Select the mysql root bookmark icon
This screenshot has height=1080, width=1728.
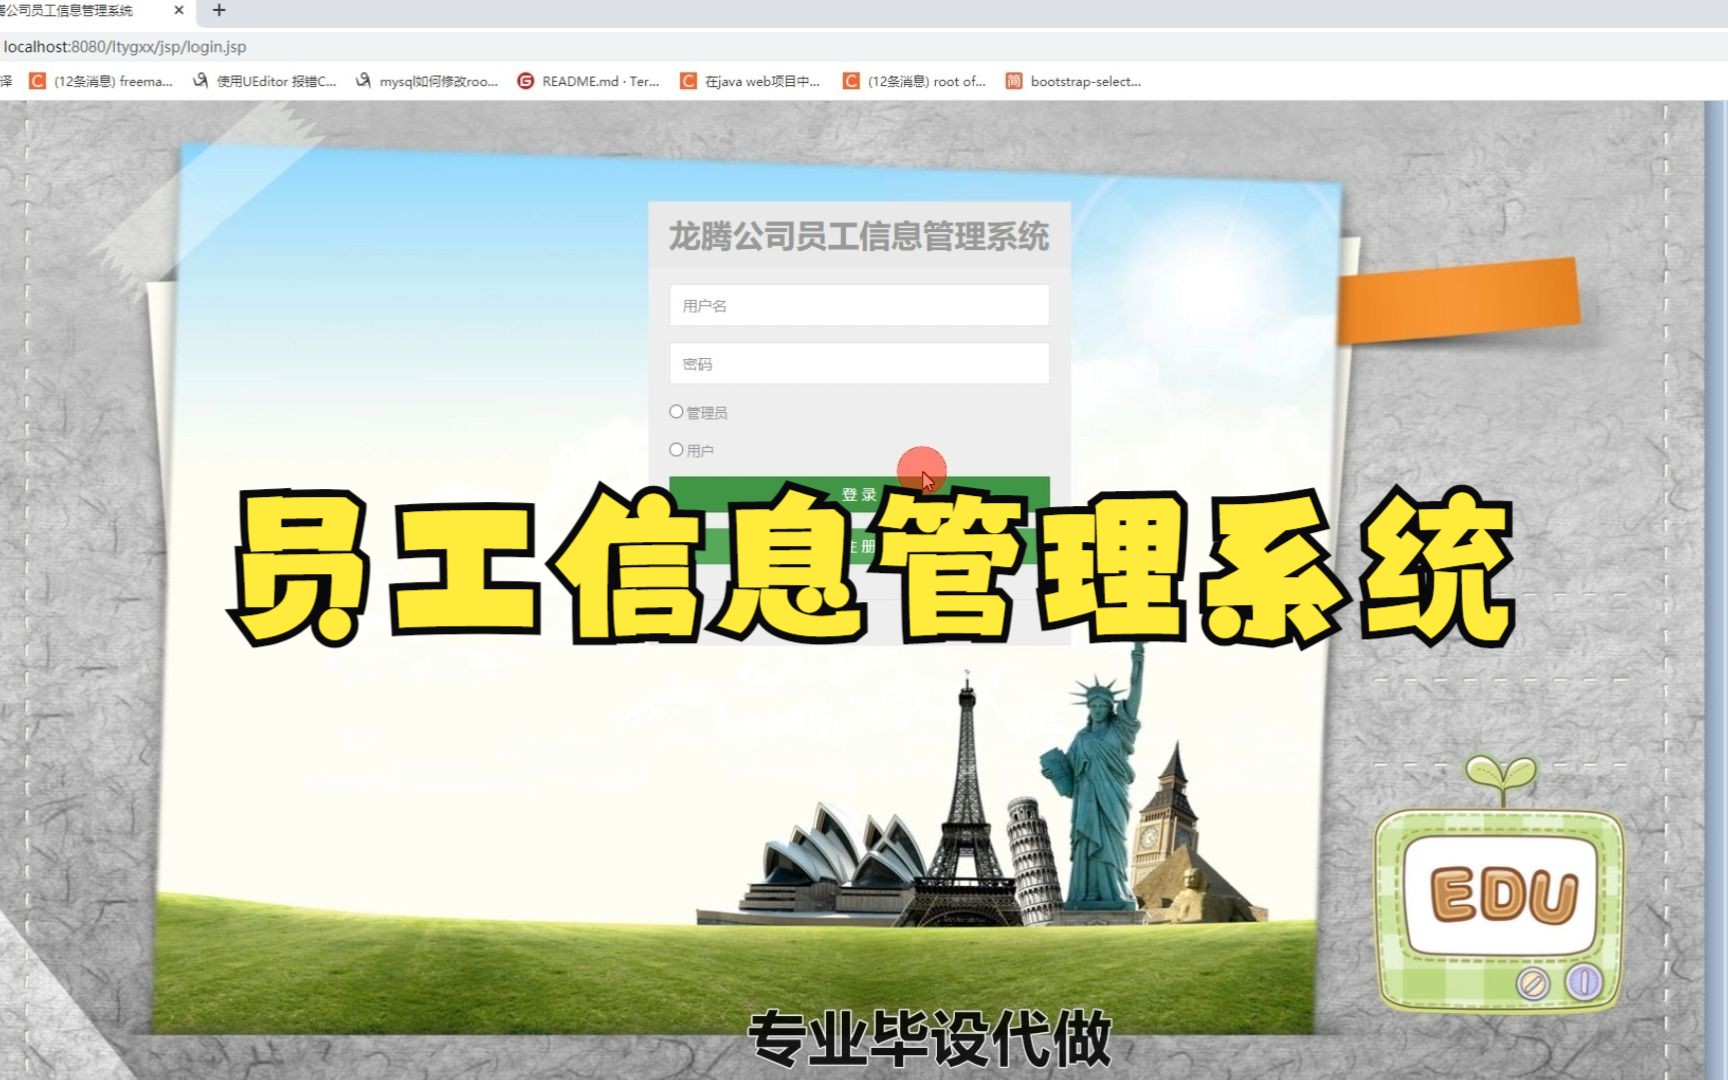coord(362,81)
